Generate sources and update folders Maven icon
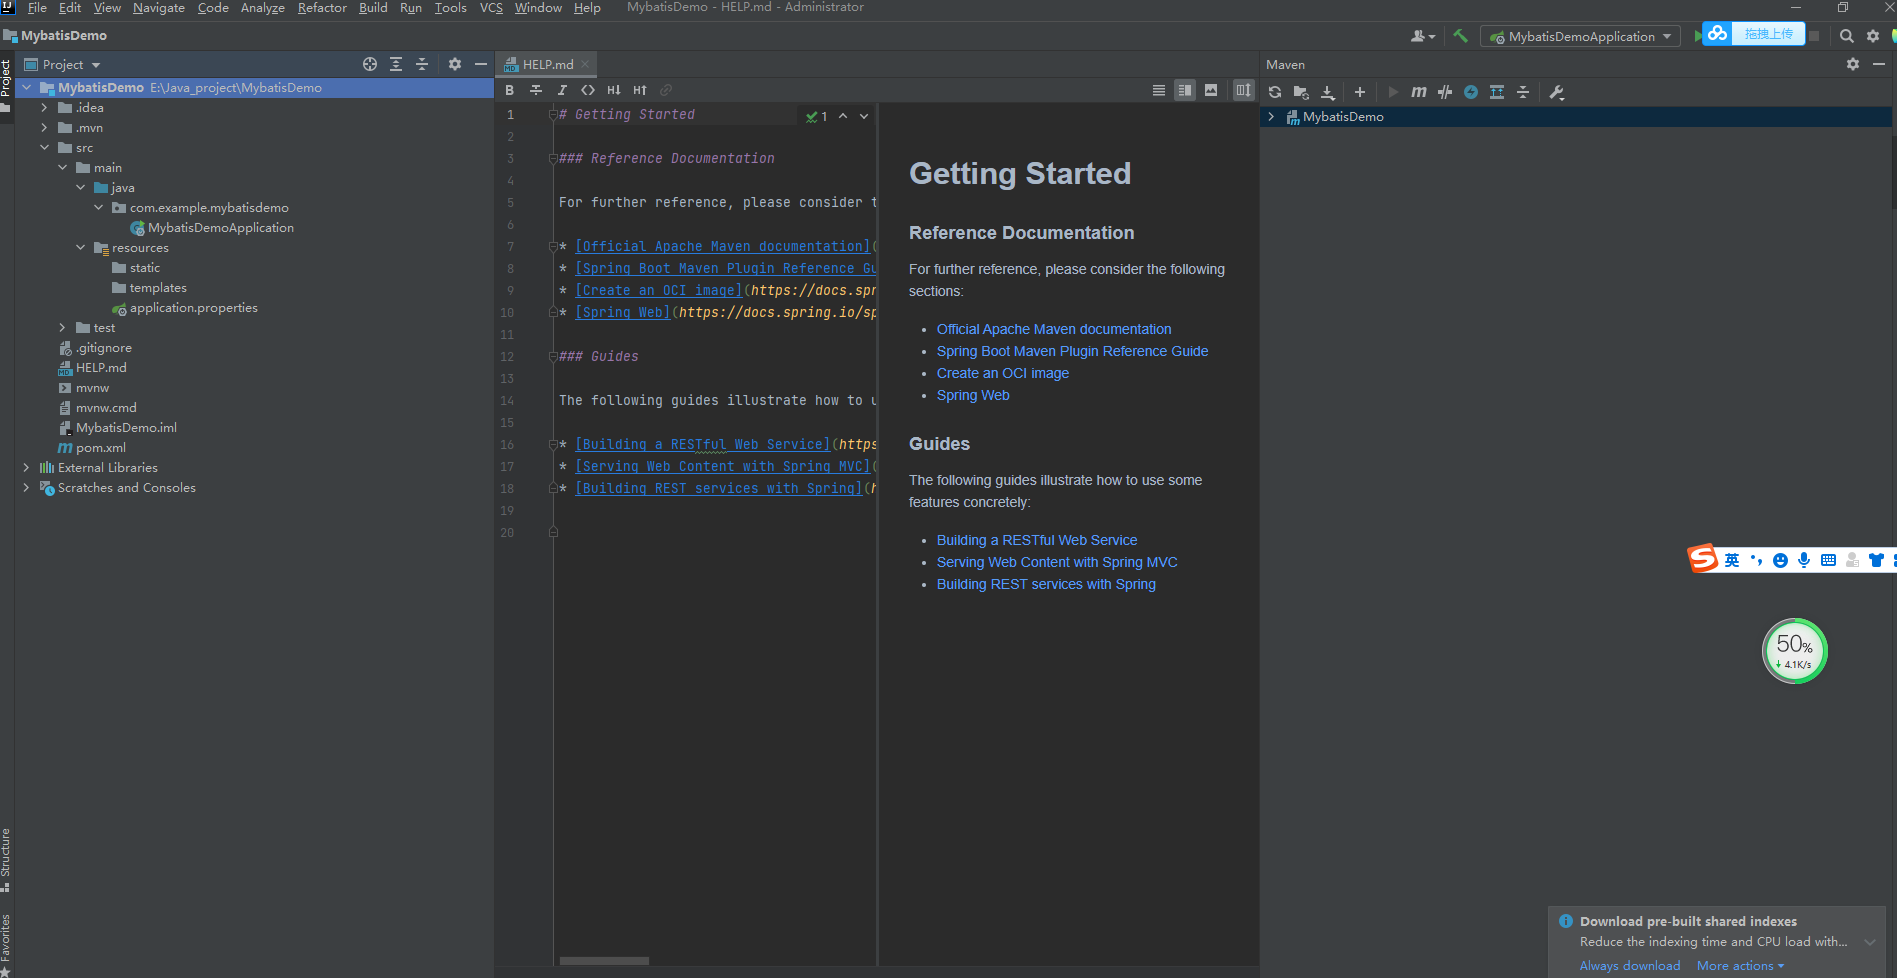Image resolution: width=1897 pixels, height=978 pixels. point(1301,92)
